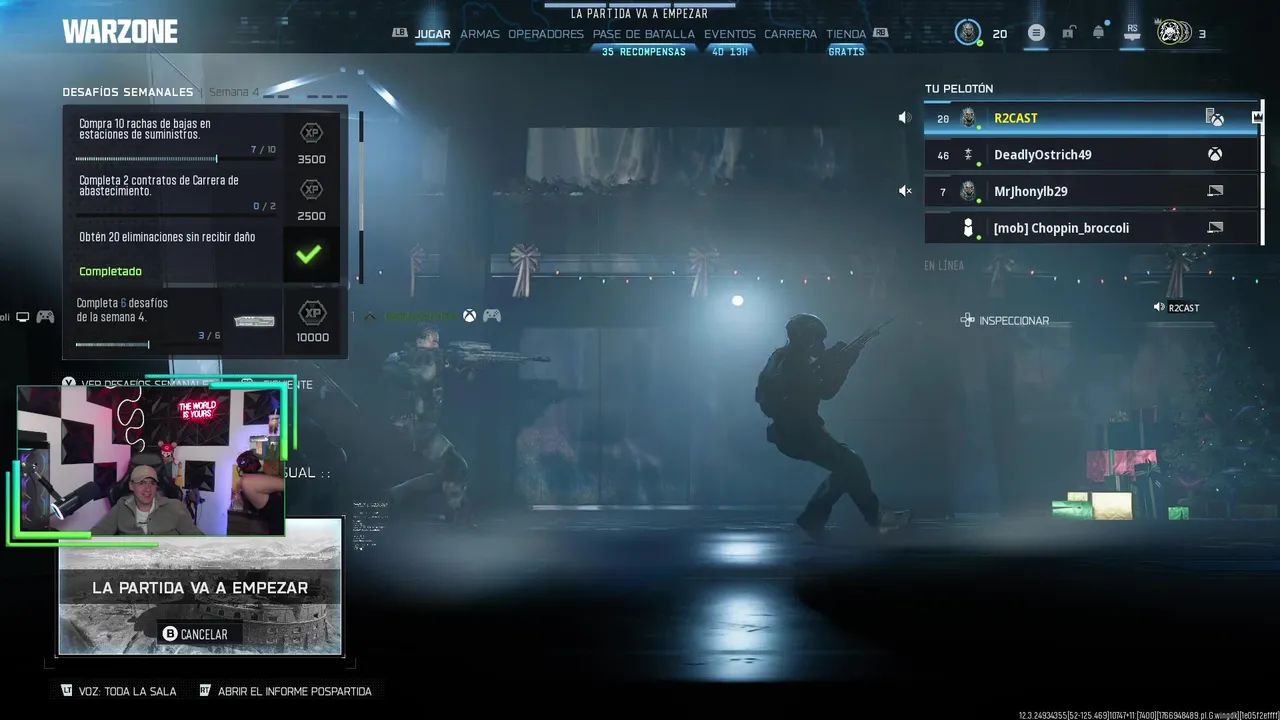The width and height of the screenshot is (1280, 720).
Task: Toggle R2CAST voice speaker icon
Action: pyautogui.click(x=904, y=118)
